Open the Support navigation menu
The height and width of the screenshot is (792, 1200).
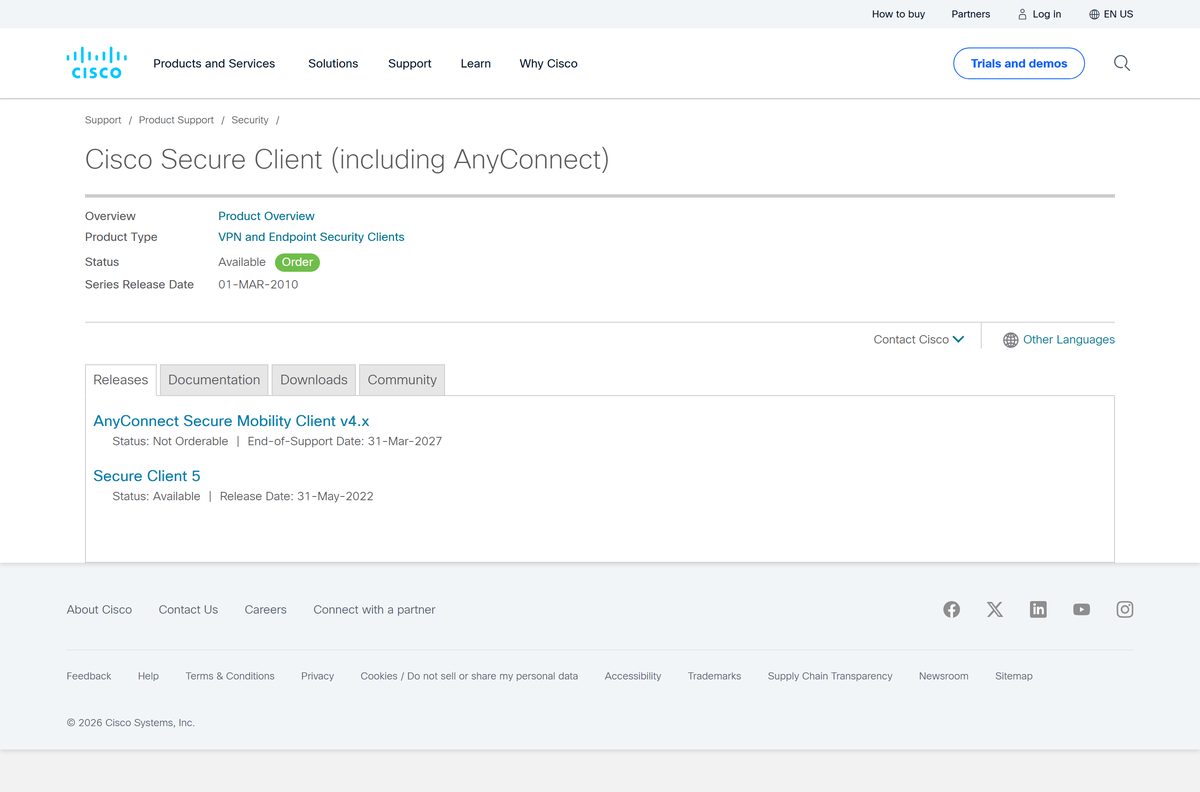pos(410,63)
